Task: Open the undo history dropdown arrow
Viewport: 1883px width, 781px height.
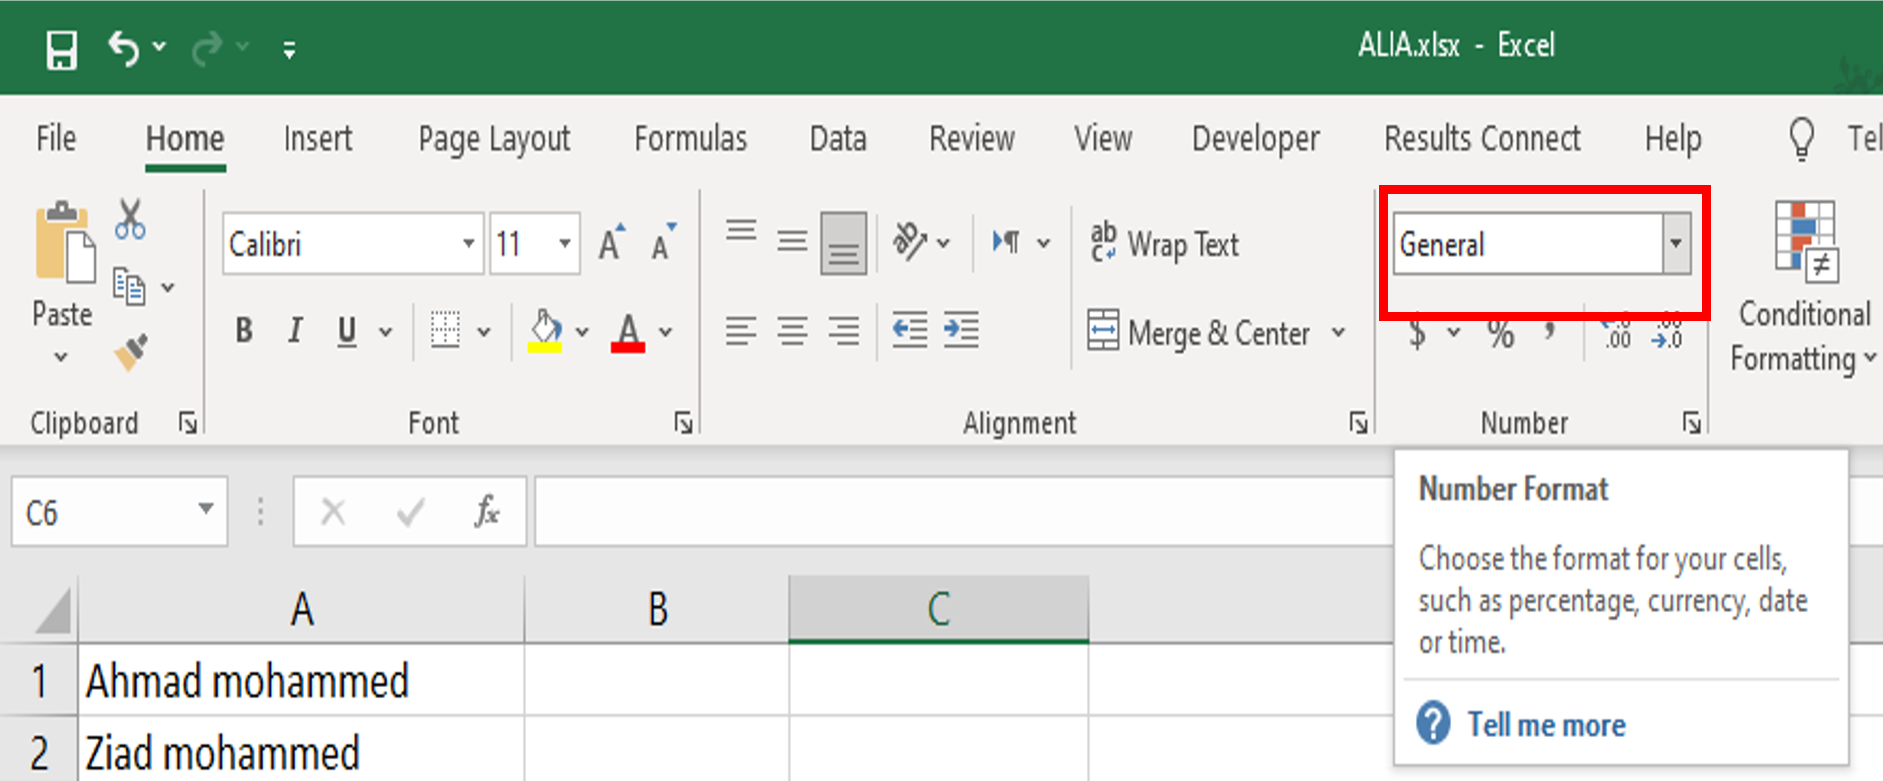Action: click(x=159, y=46)
